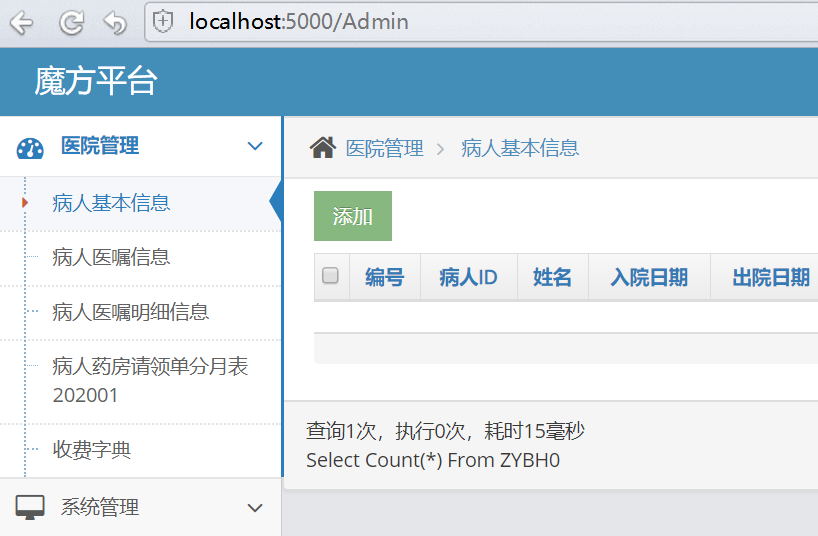This screenshot has height=536, width=818.
Task: Select 病人医嘱明细信息 sidebar item
Action: [x=130, y=312]
